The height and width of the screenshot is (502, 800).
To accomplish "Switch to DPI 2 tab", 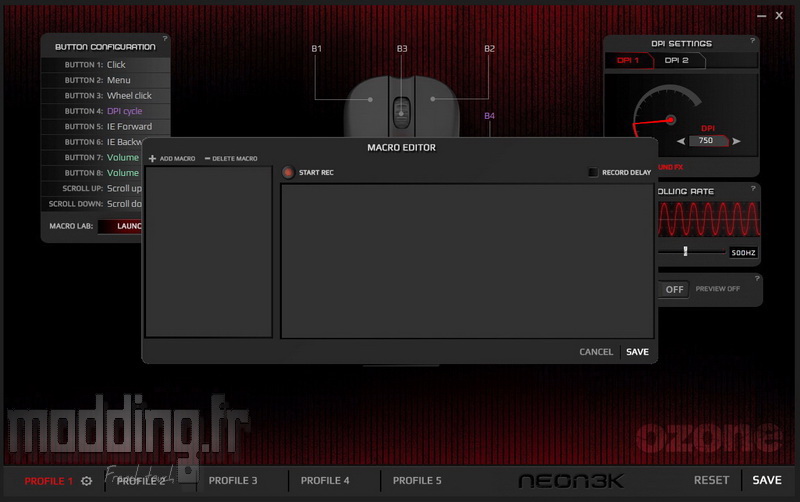I will [677, 60].
